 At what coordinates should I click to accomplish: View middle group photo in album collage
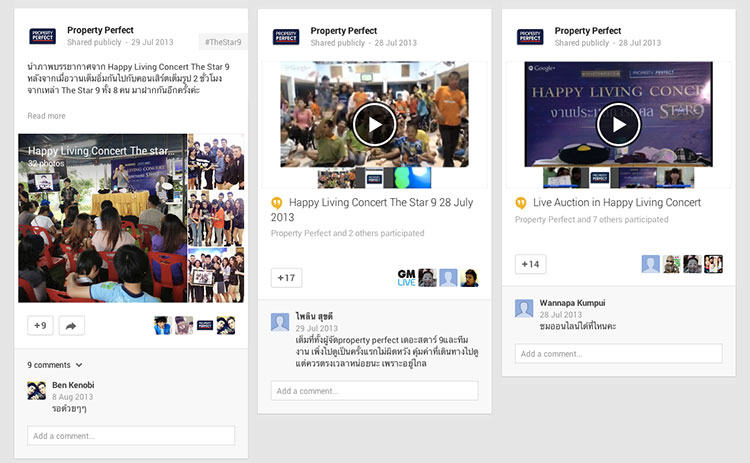coord(216,218)
